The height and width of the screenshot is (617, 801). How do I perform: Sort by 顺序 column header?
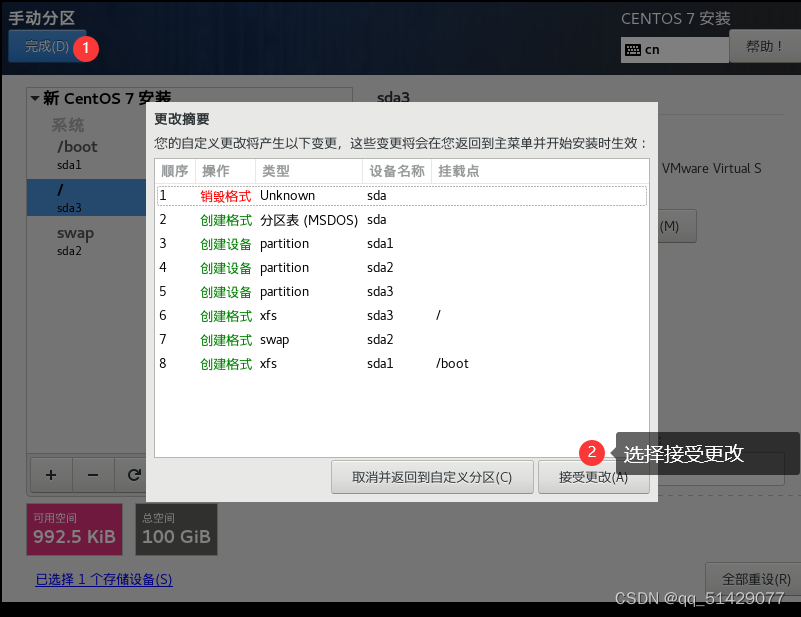[175, 171]
